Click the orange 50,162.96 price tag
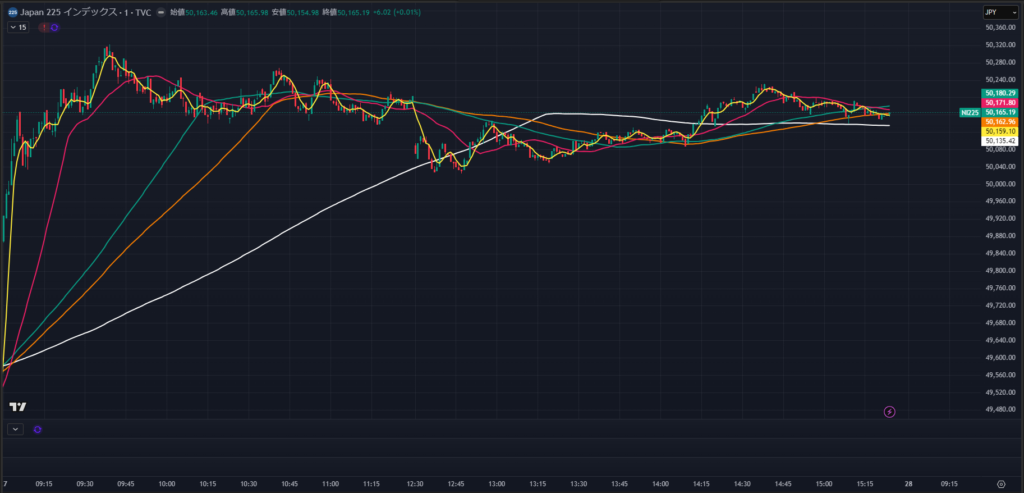The width and height of the screenshot is (1024, 493). click(1001, 122)
